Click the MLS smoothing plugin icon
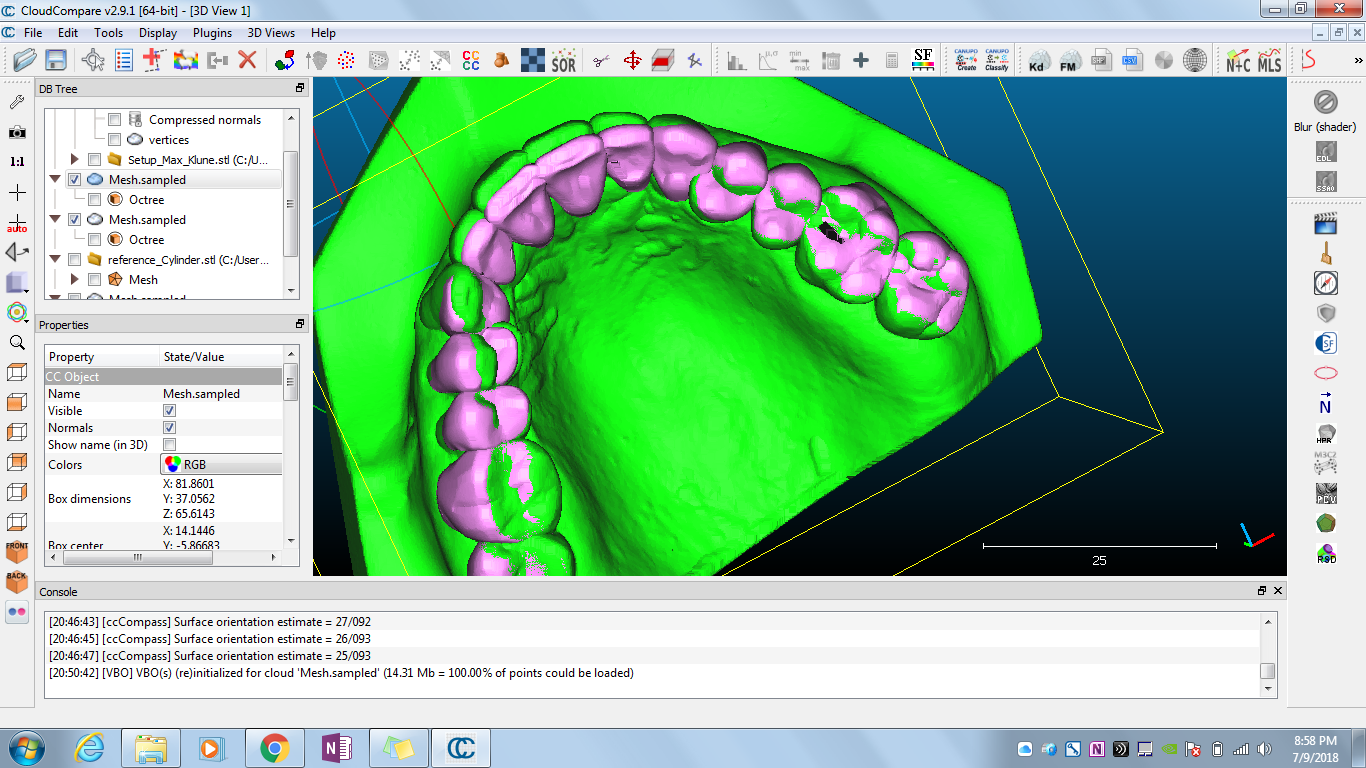The image size is (1366, 768). 1269,61
